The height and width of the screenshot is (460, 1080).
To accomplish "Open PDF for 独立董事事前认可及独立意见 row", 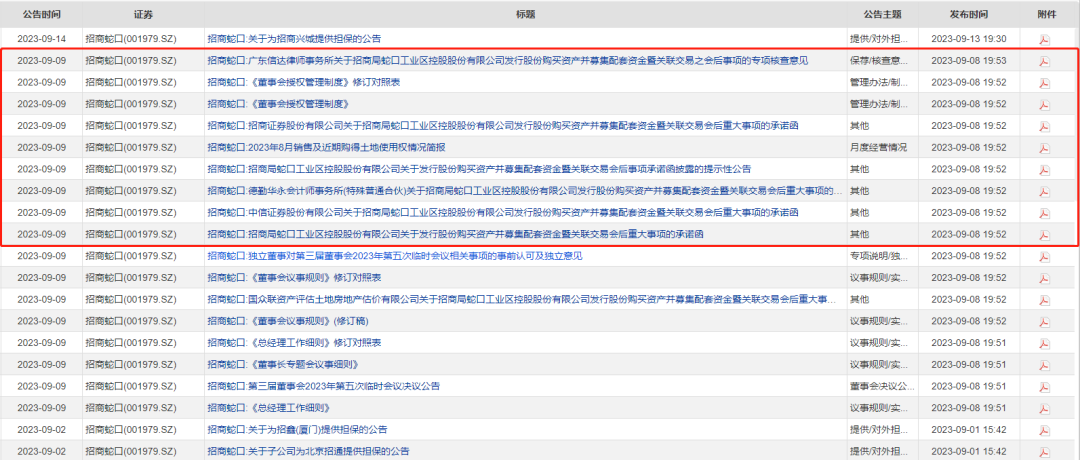I will point(1044,257).
